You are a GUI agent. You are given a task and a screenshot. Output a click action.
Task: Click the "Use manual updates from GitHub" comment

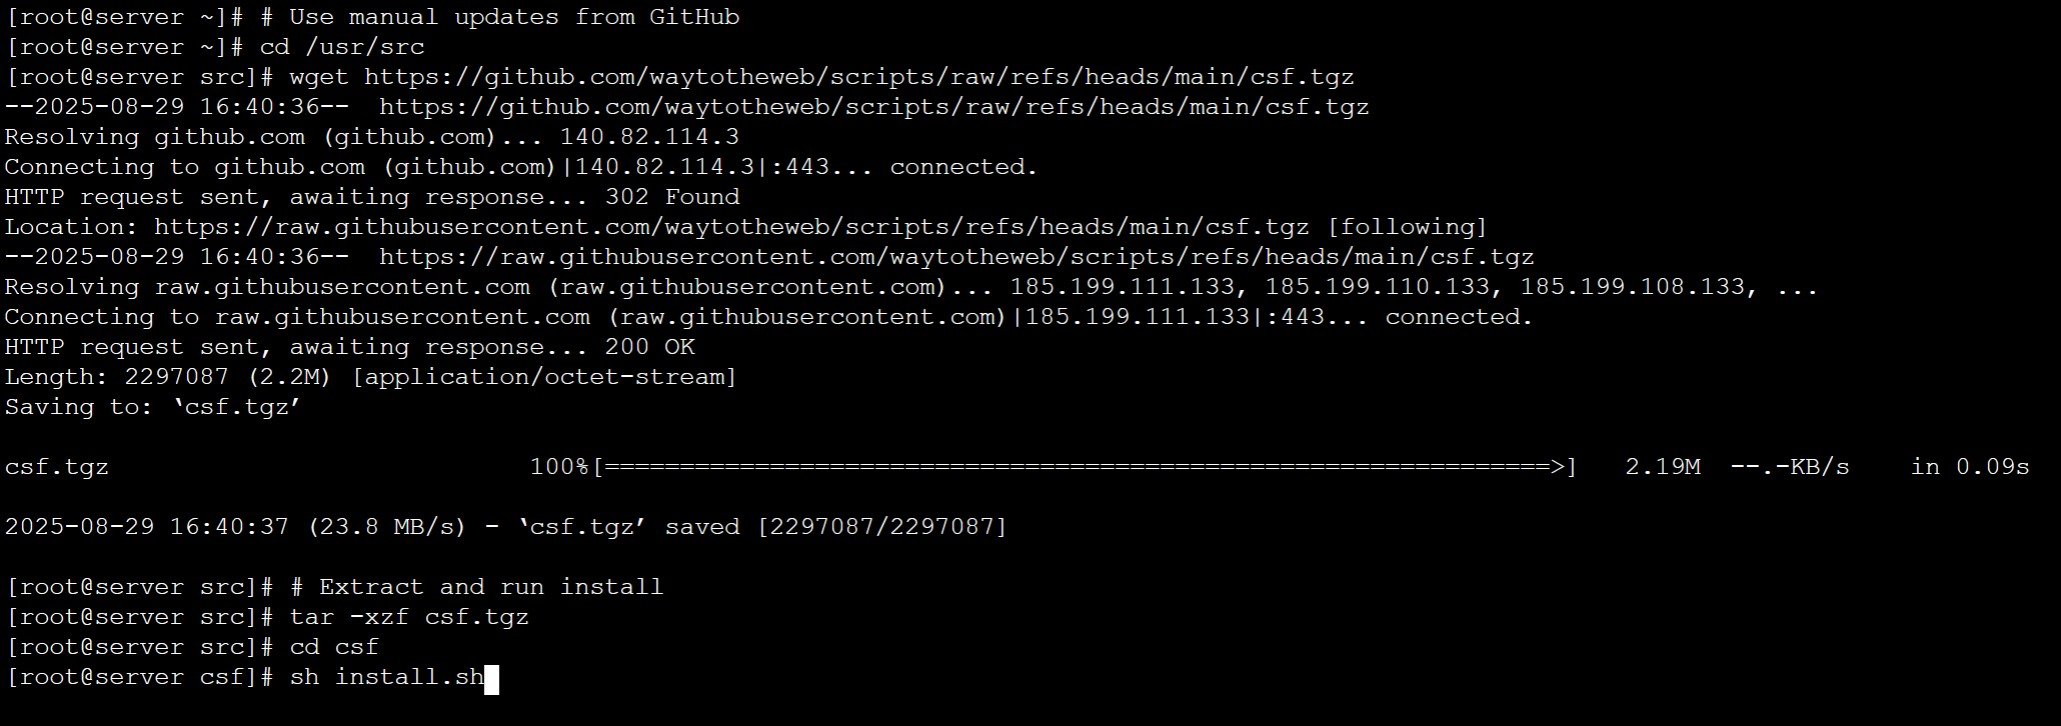[x=514, y=17]
